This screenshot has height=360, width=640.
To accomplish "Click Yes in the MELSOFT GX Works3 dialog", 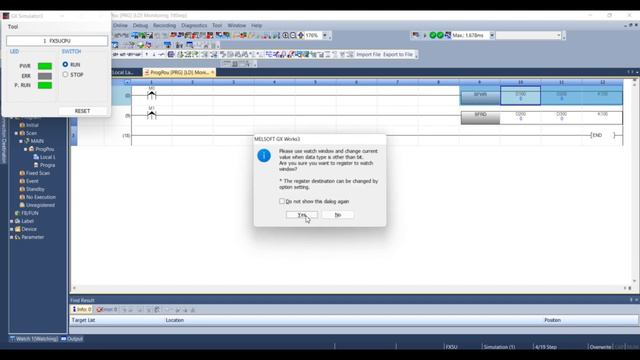I will click(x=302, y=215).
